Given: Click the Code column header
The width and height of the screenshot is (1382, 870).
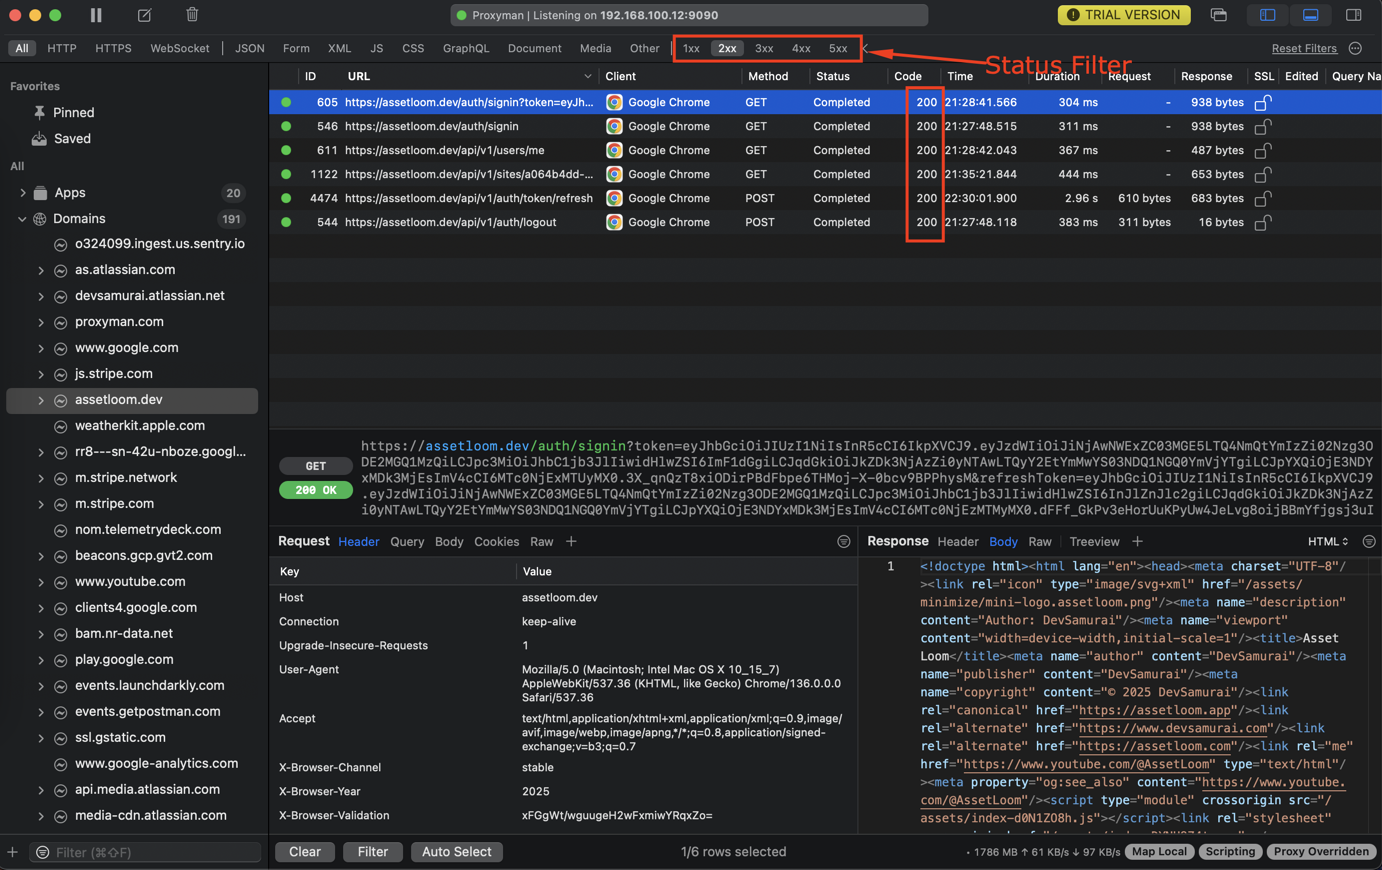Looking at the screenshot, I should click(908, 77).
